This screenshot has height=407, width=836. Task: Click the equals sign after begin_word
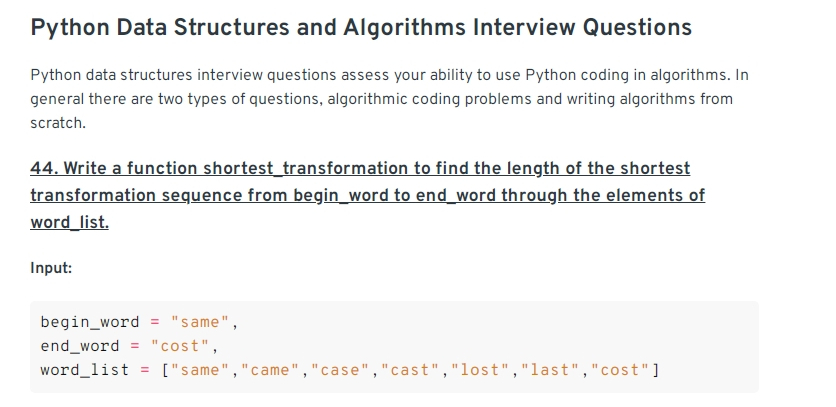(155, 322)
